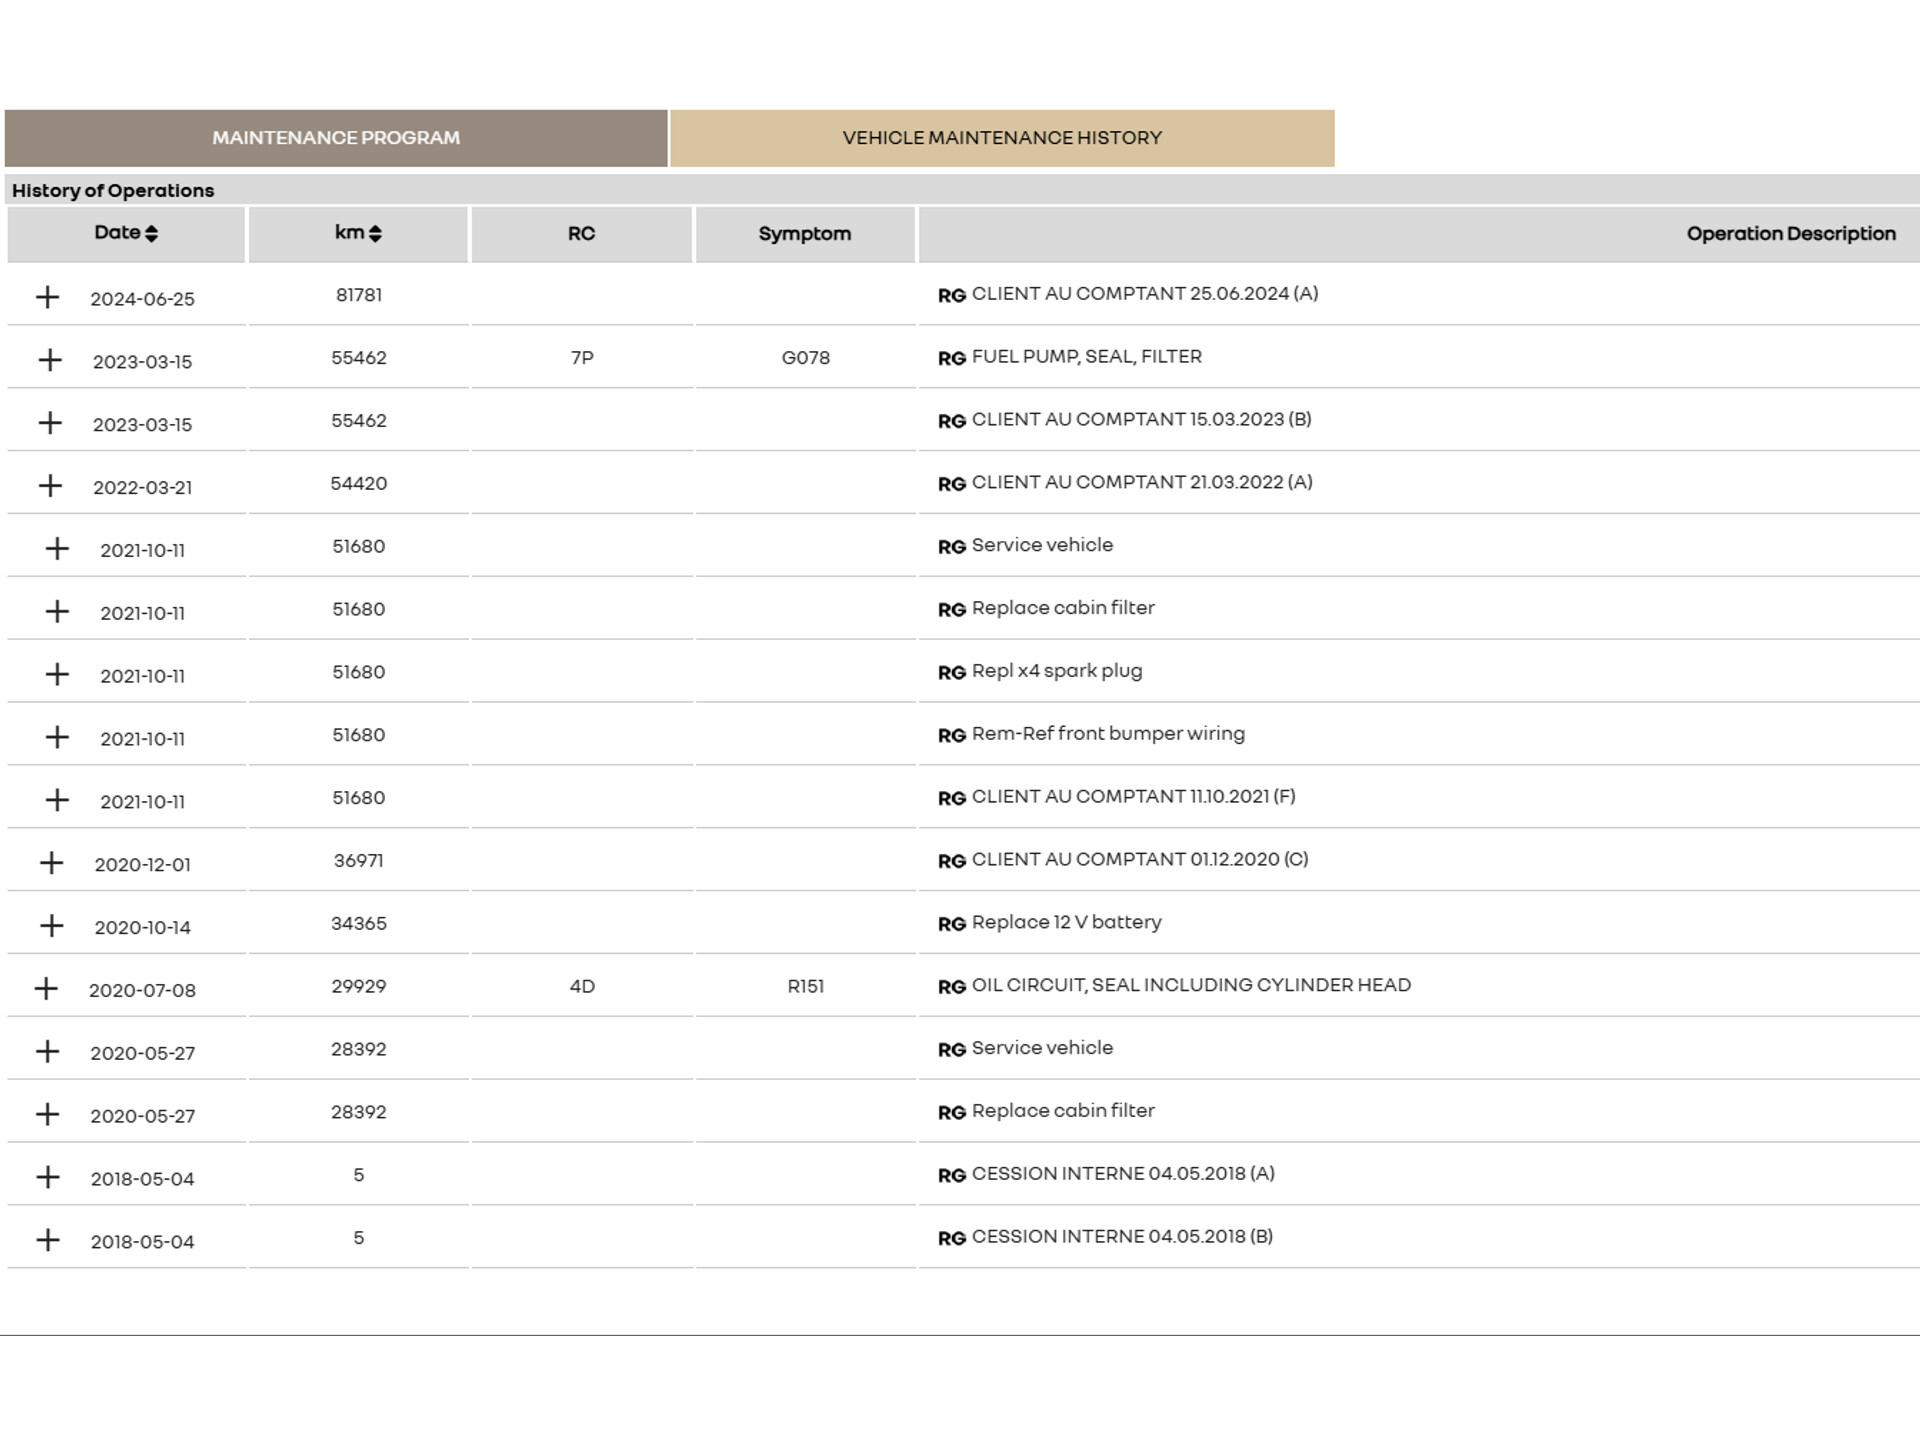The width and height of the screenshot is (1920, 1440).
Task: Expand the FUEL PUMP, SEAL, FILTER row
Action: pyautogui.click(x=50, y=360)
